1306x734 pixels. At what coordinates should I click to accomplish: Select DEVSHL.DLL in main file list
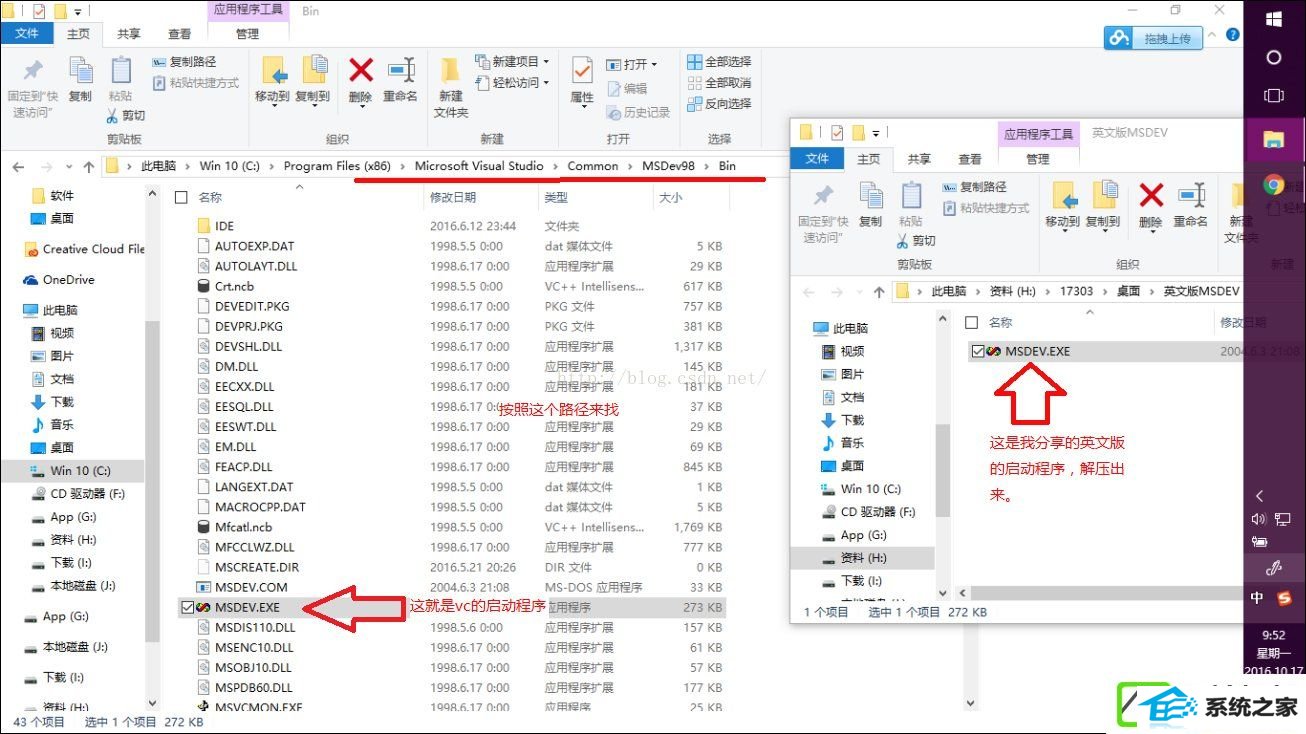pos(248,346)
